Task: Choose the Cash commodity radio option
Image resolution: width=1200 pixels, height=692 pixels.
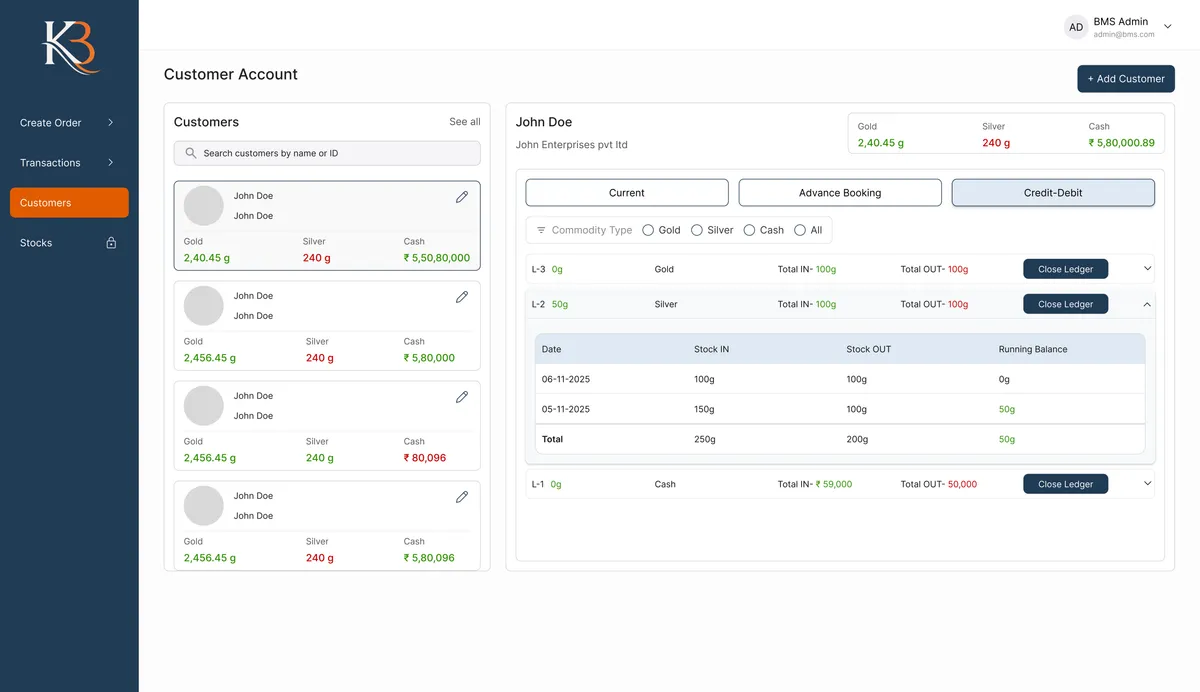Action: [x=750, y=230]
